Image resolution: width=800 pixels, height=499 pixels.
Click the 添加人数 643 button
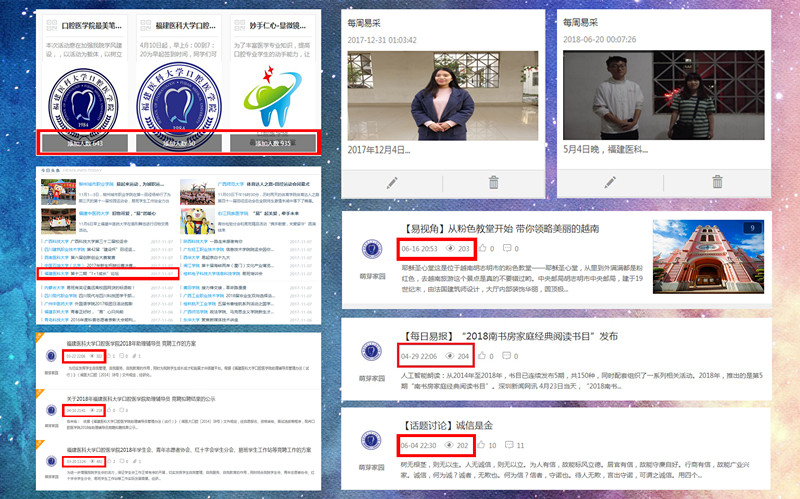click(85, 143)
